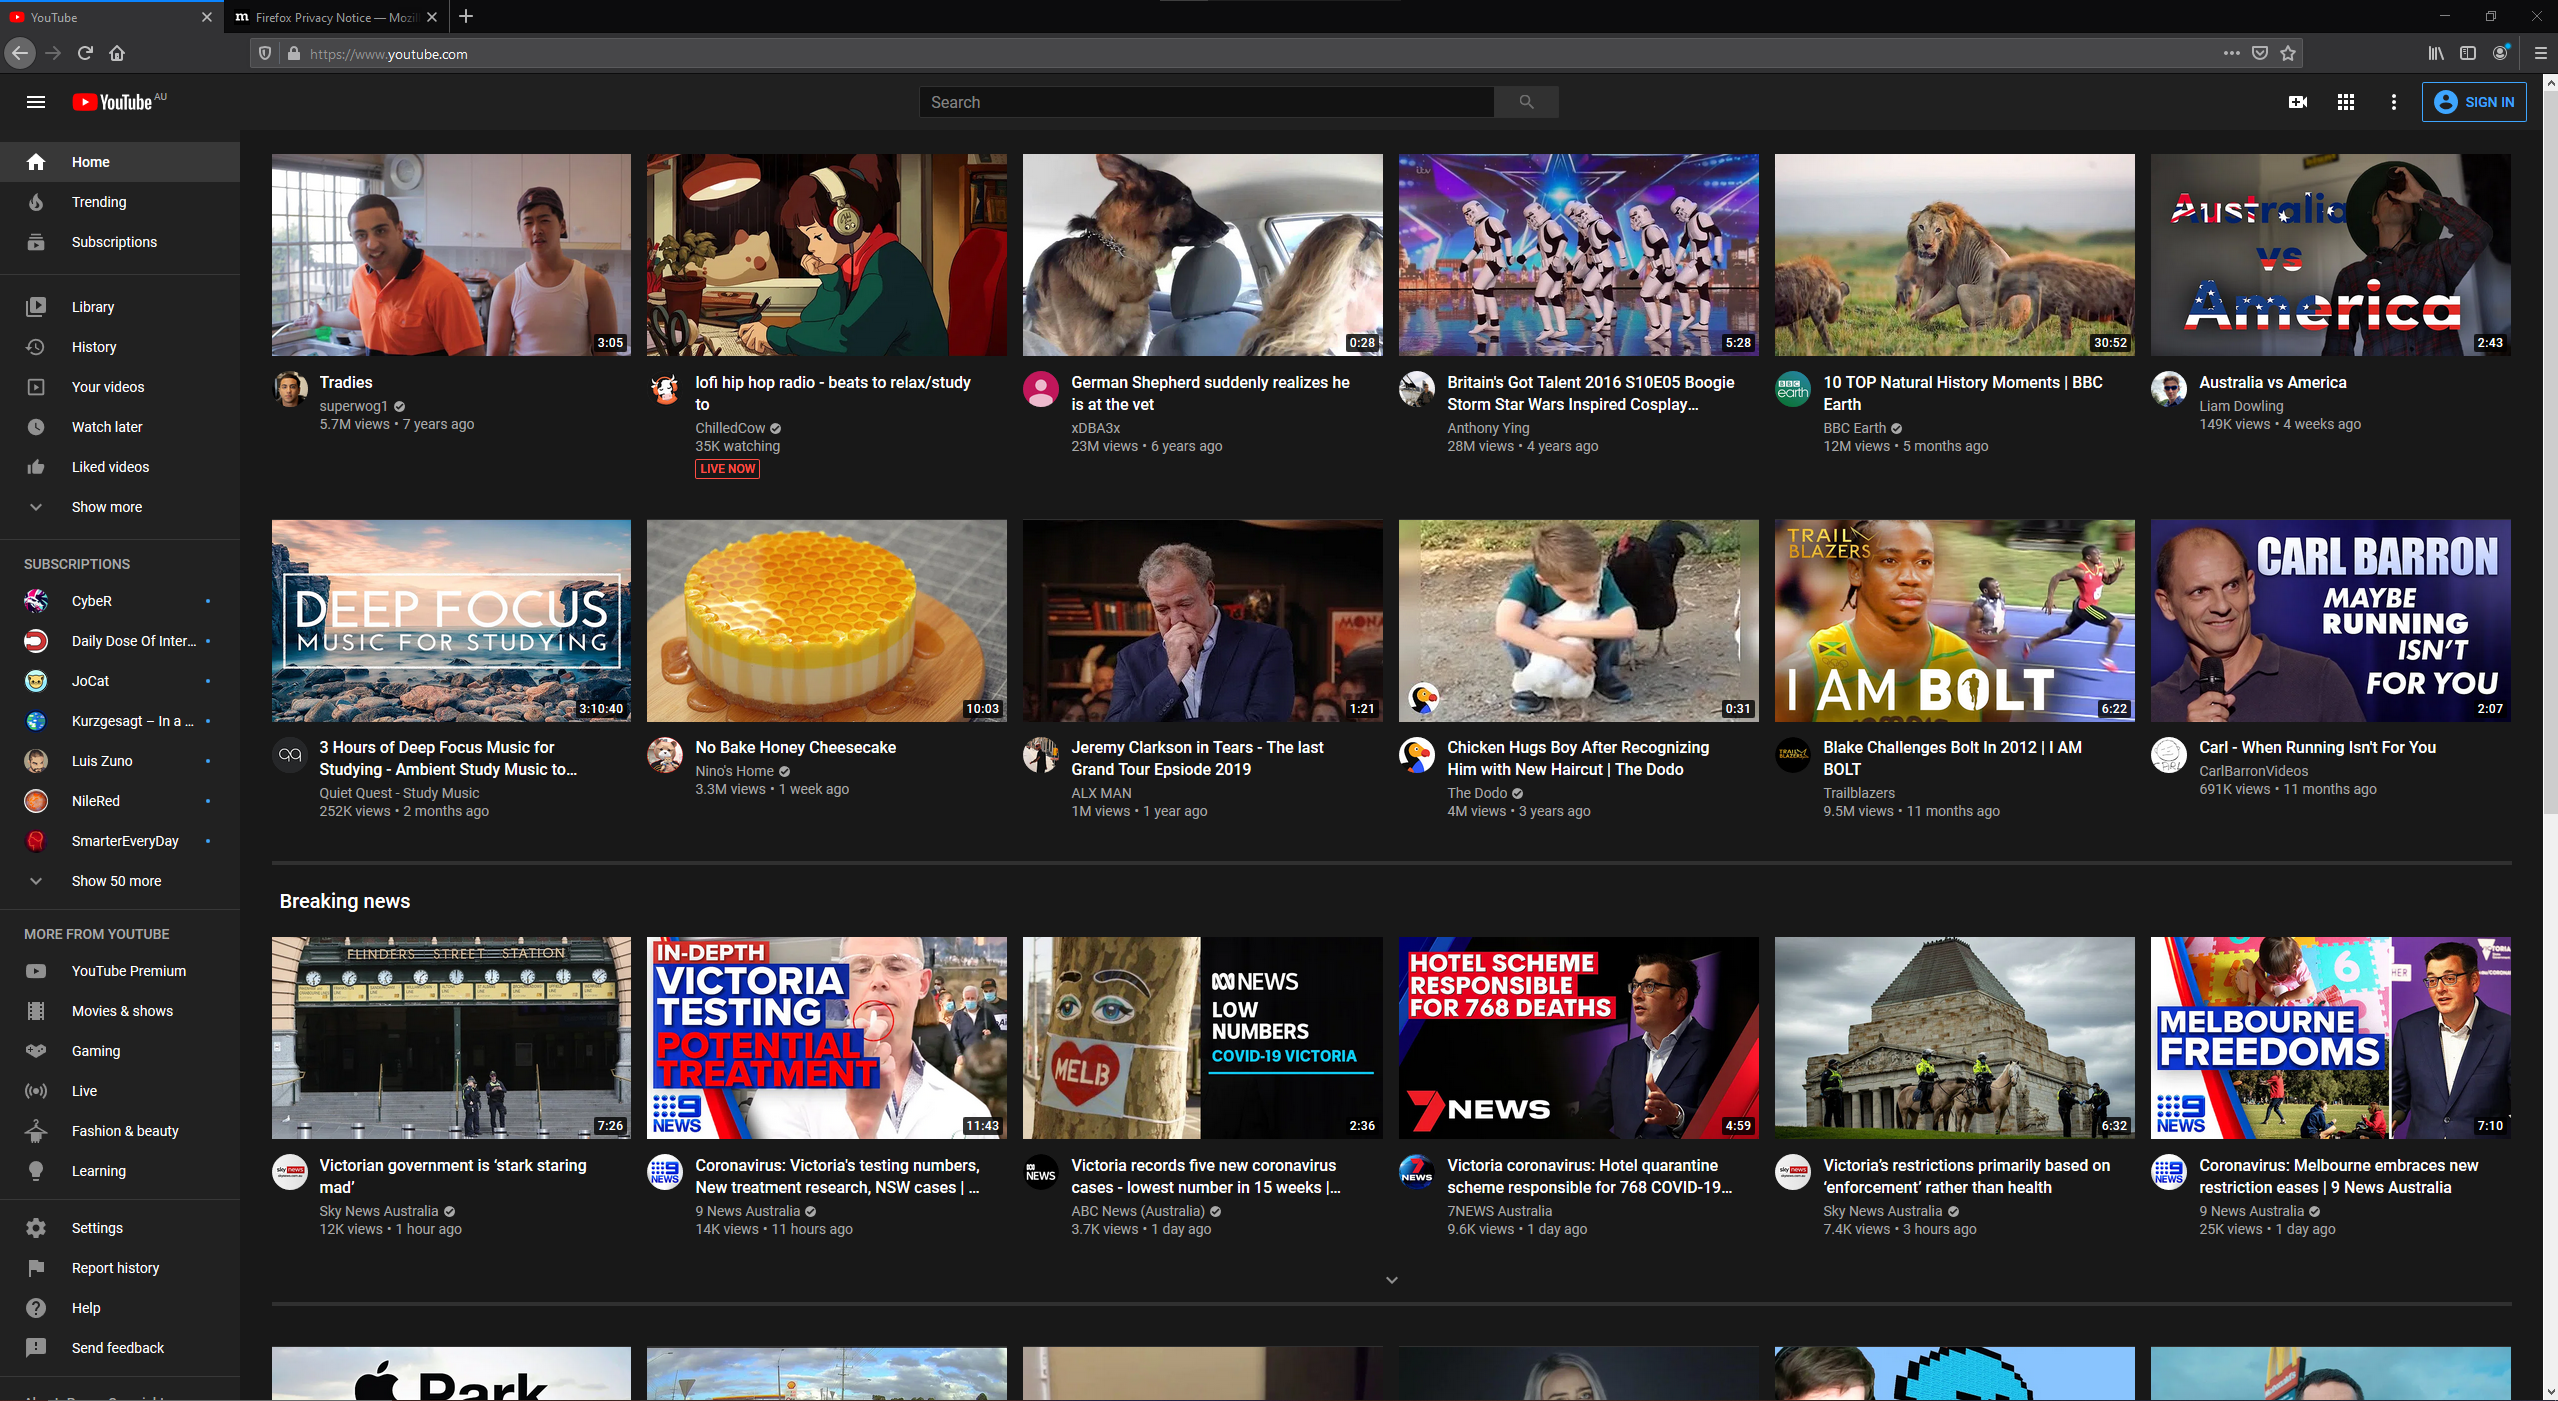The image size is (2558, 1401).
Task: Open the lofi hip hop radio thumbnail
Action: click(x=827, y=255)
